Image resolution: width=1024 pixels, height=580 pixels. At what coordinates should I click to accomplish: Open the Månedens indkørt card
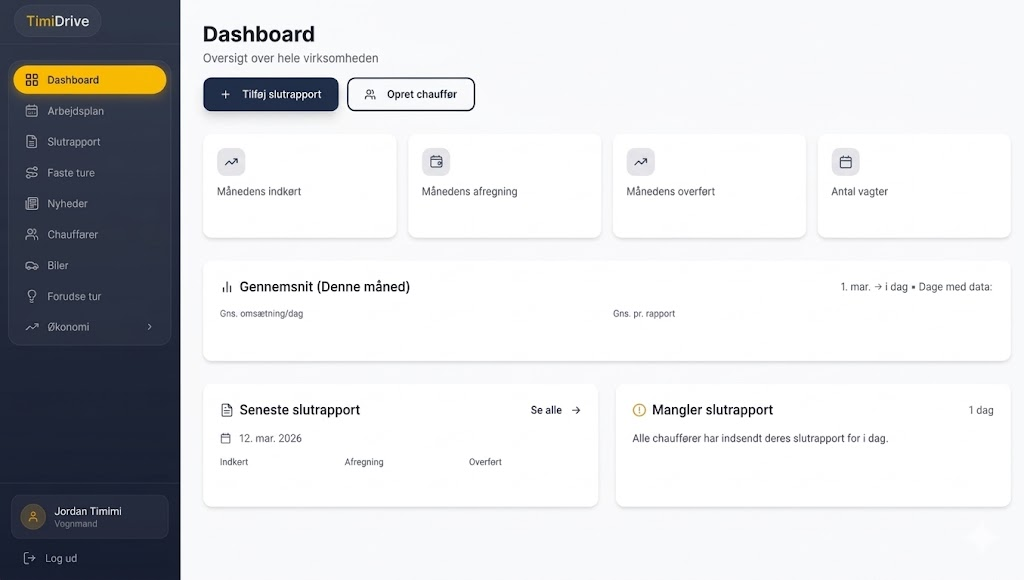coord(300,186)
